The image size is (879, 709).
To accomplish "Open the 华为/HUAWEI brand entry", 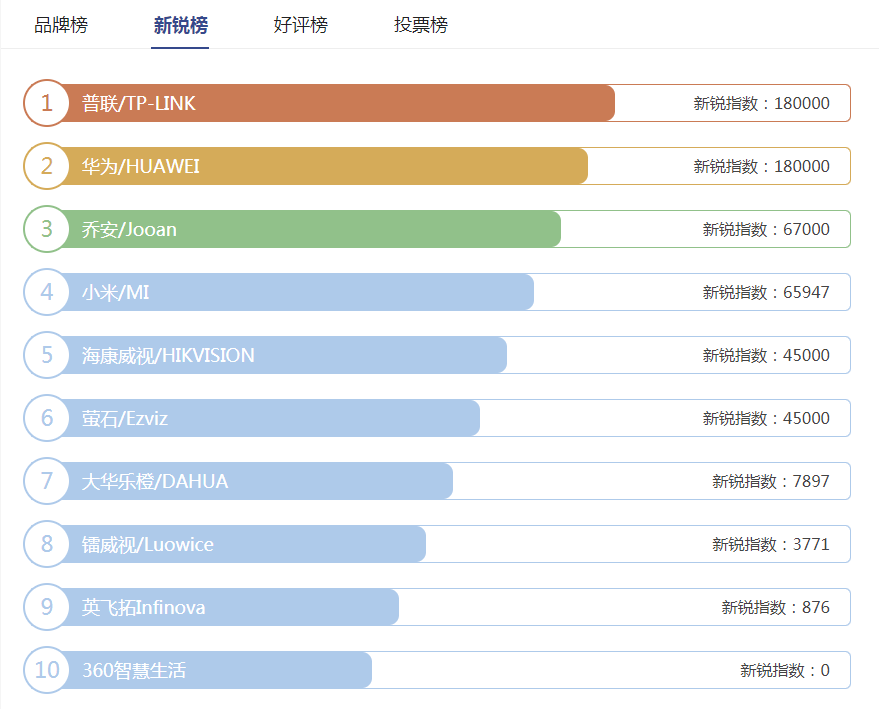I will click(x=141, y=166).
